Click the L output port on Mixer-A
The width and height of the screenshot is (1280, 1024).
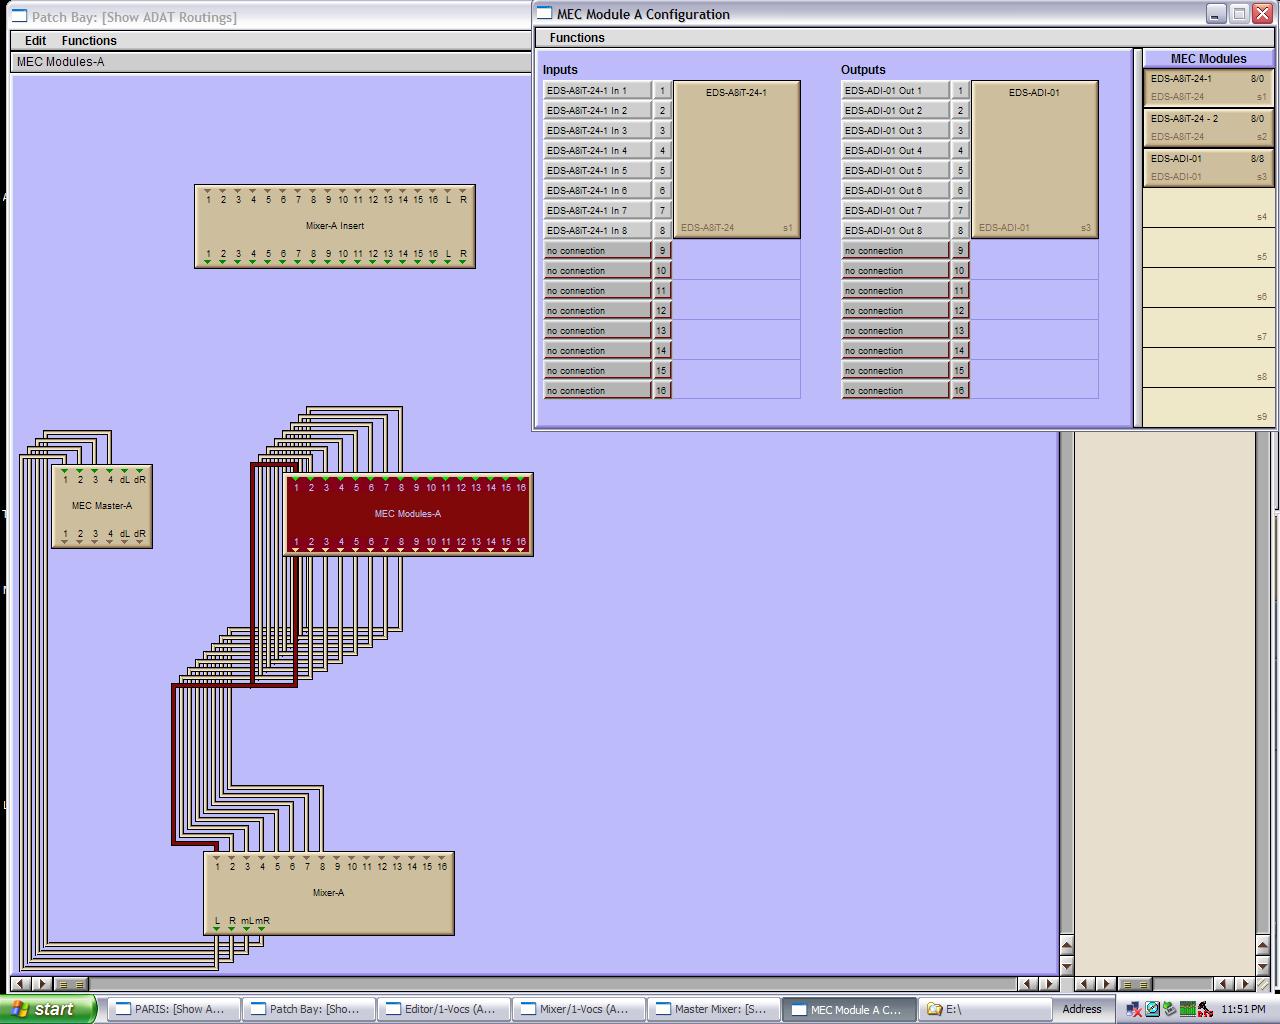point(217,923)
